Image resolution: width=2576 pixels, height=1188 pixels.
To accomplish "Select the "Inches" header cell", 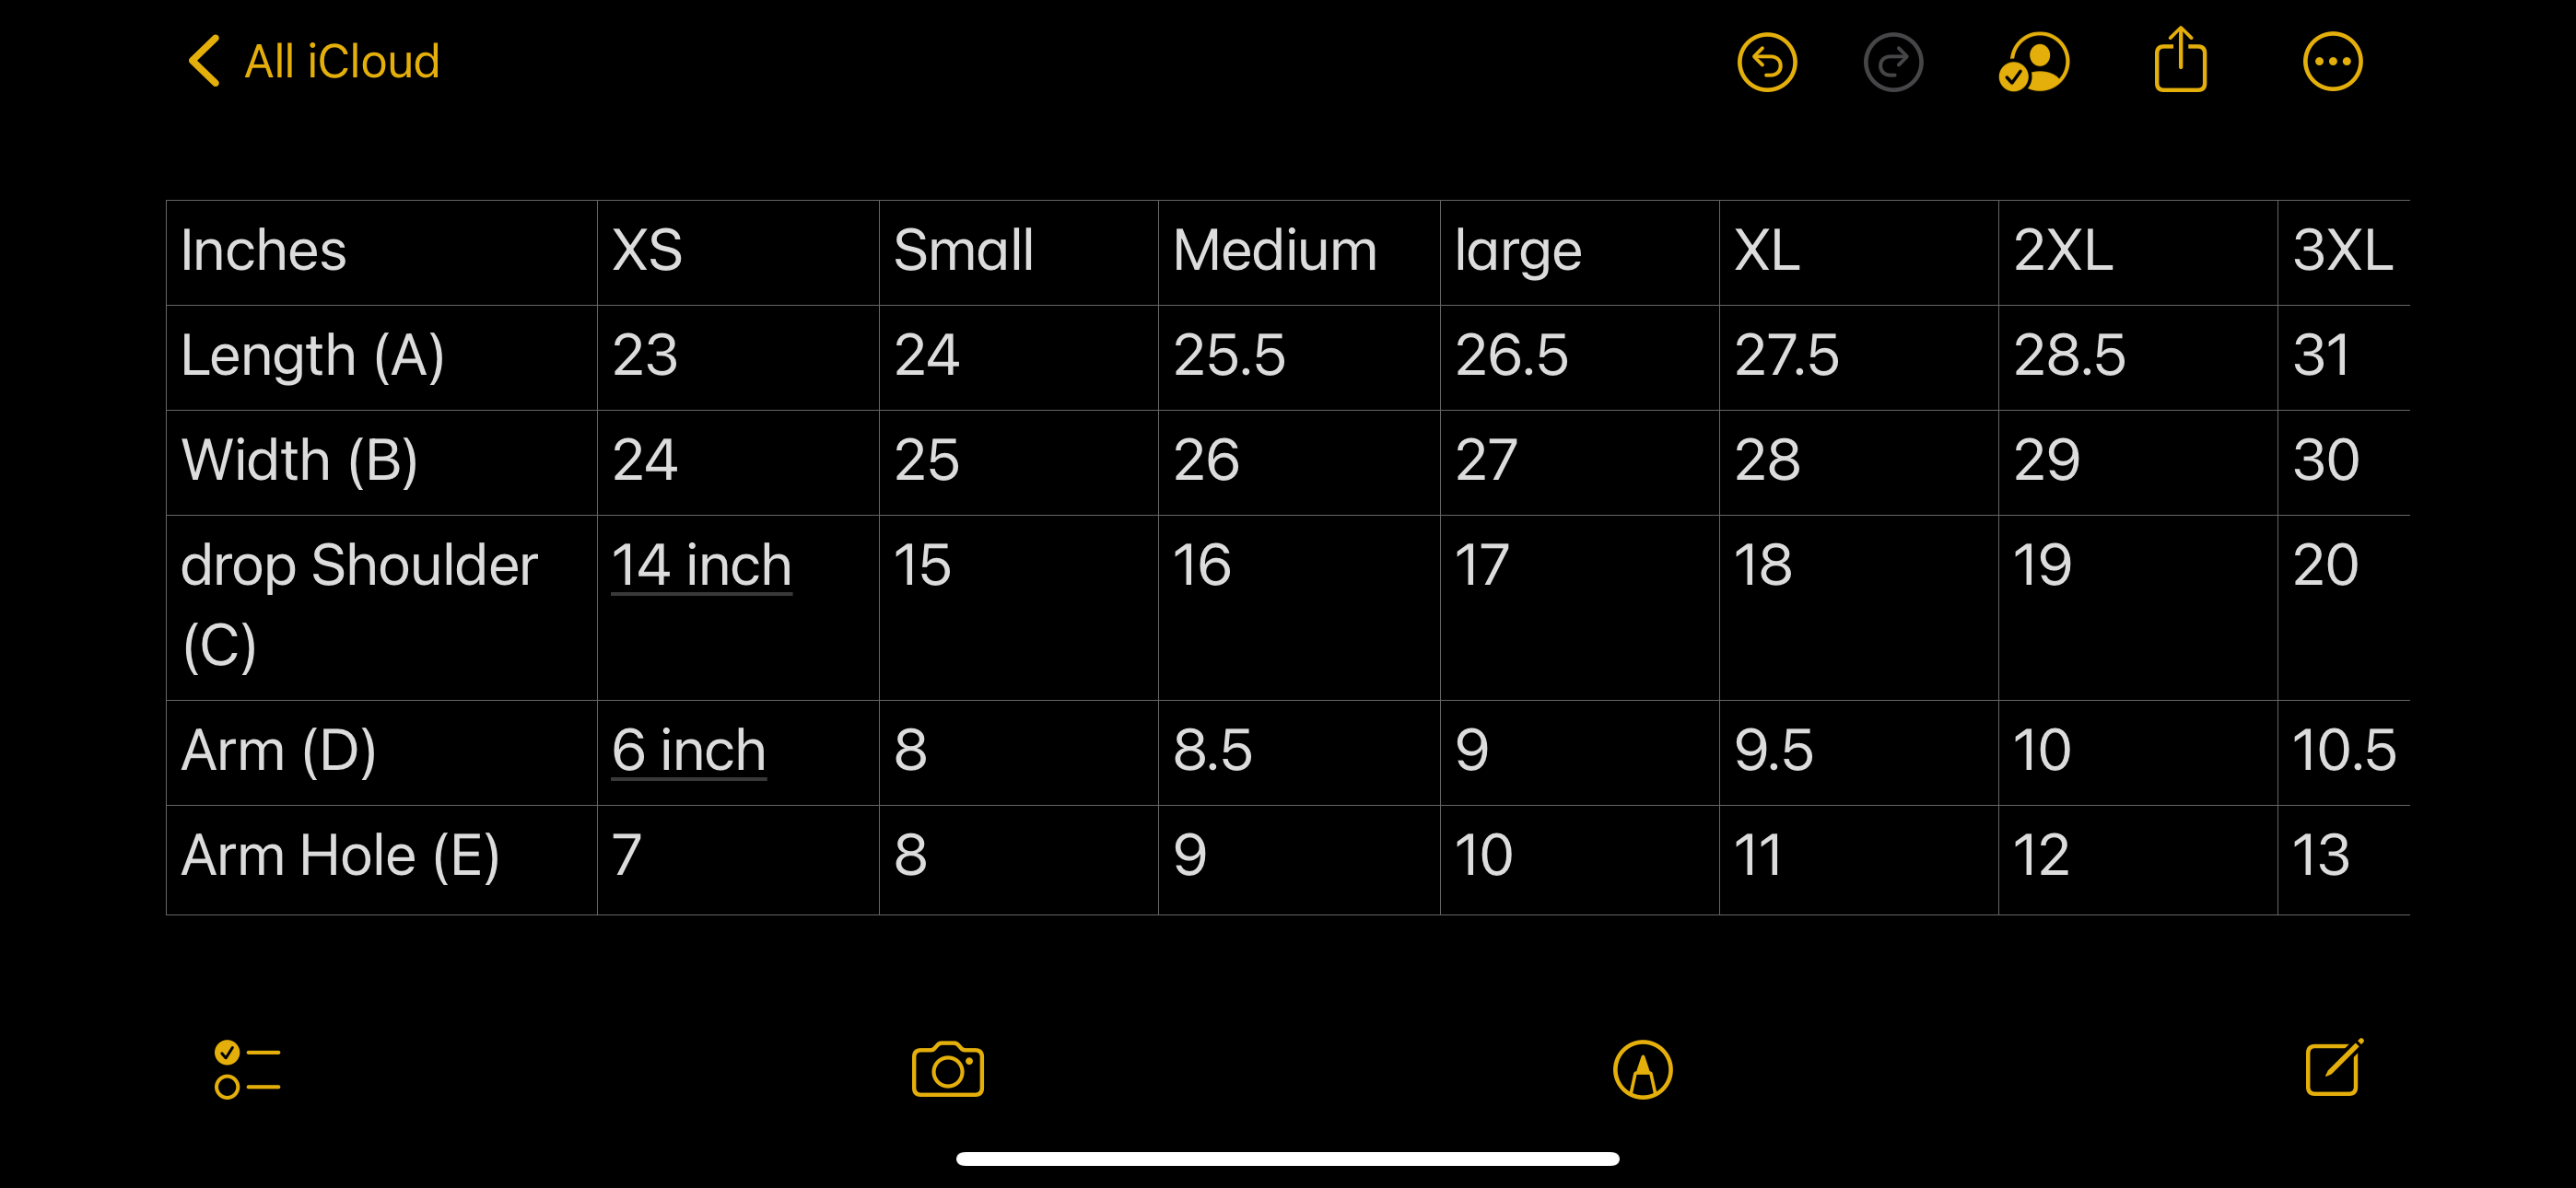I will click(x=380, y=251).
